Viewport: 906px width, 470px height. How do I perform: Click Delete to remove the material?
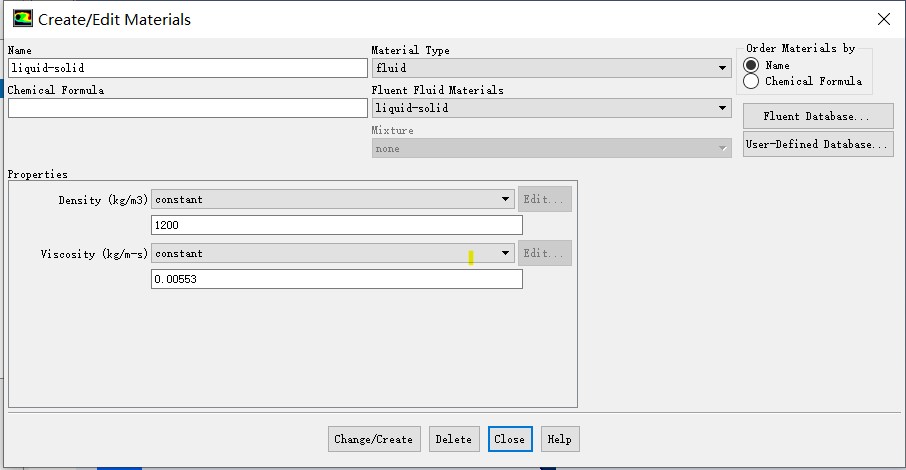tap(453, 439)
